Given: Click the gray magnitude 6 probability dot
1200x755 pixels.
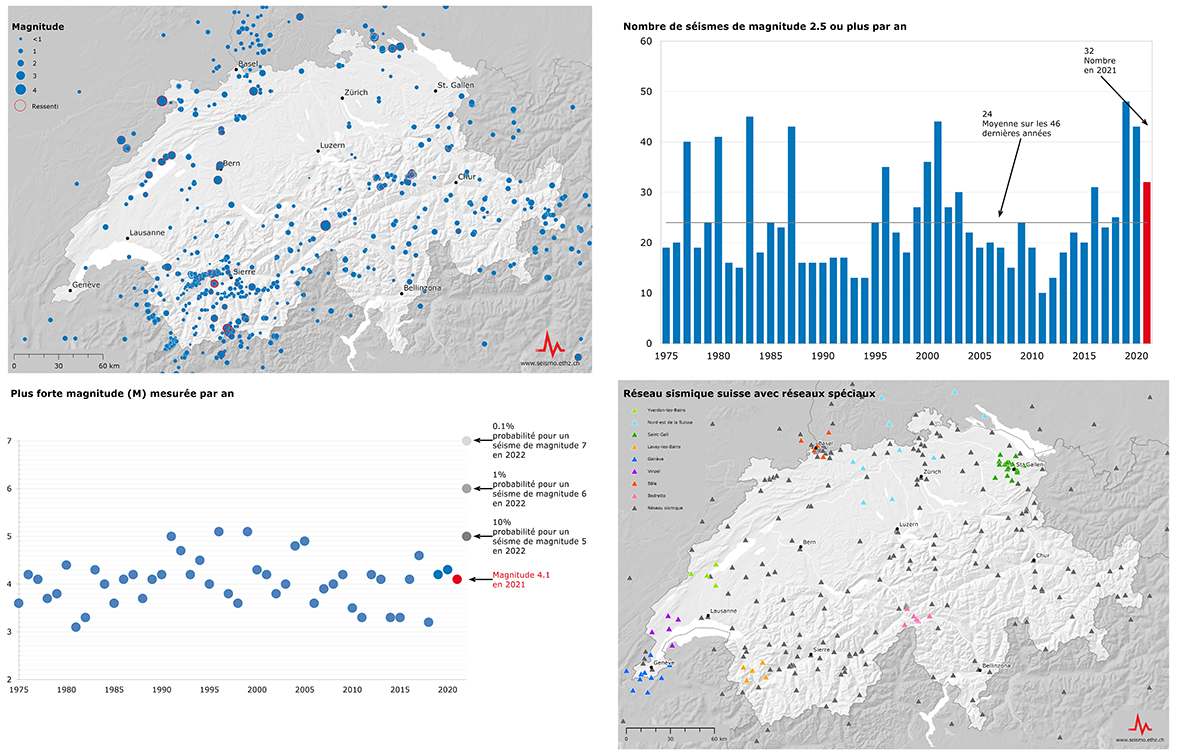Looking at the screenshot, I should [466, 488].
